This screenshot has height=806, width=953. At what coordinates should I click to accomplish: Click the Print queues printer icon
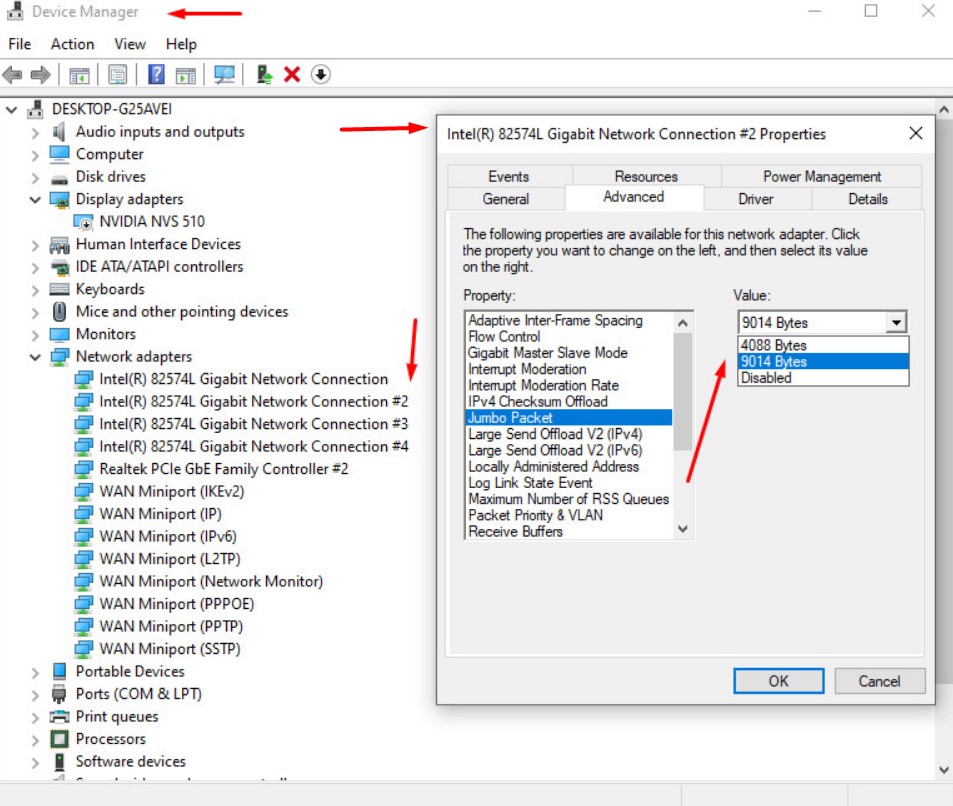click(59, 717)
